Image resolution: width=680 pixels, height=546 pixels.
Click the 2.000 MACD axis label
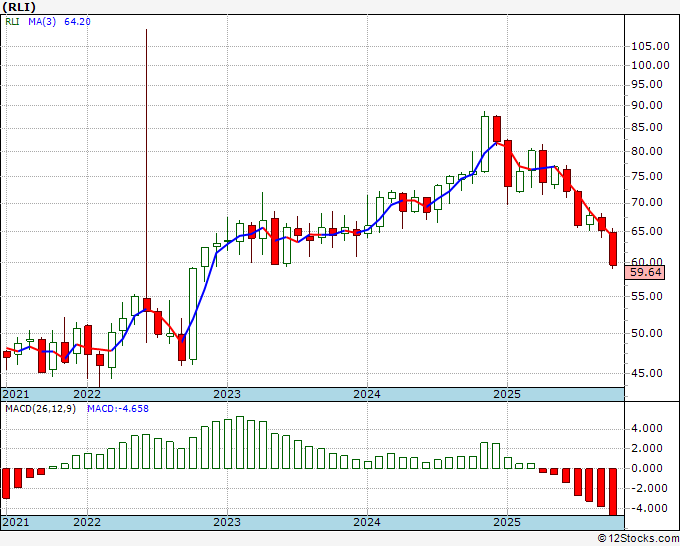coord(647,448)
